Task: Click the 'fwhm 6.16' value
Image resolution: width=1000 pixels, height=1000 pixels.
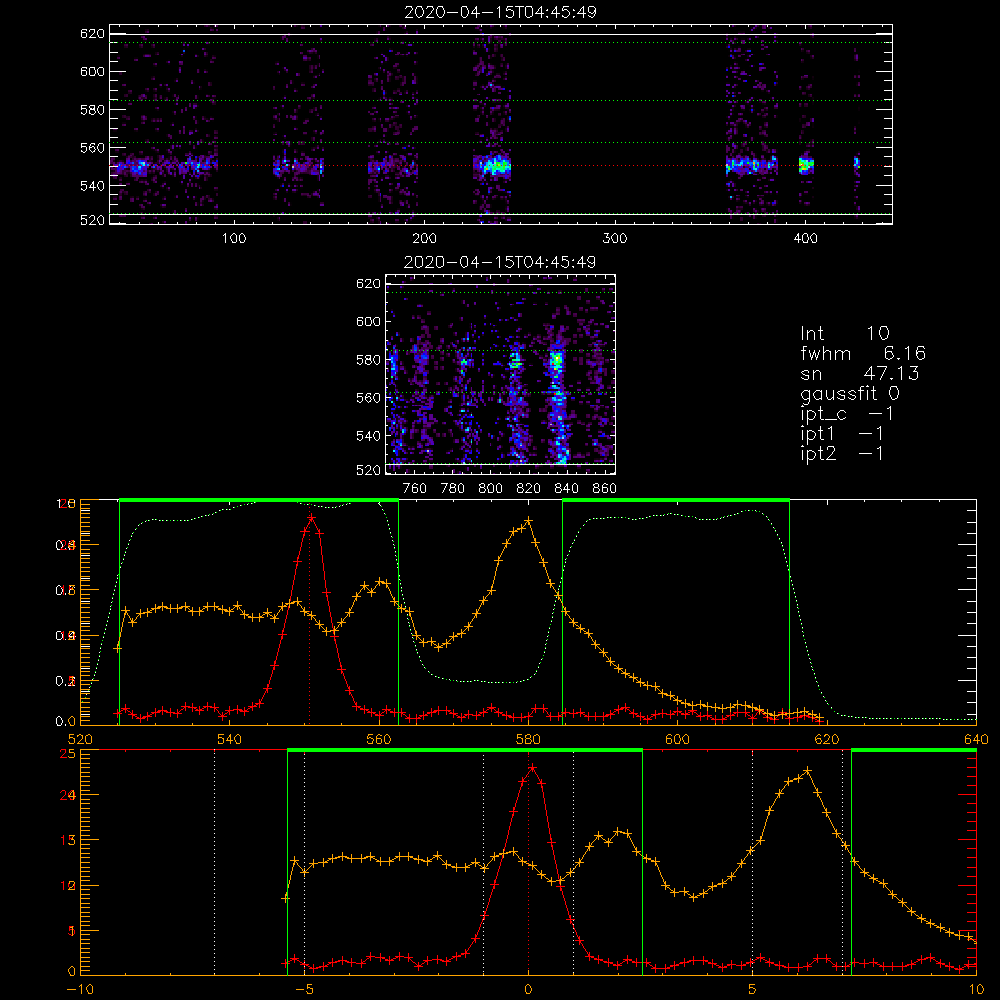Action: (x=863, y=353)
